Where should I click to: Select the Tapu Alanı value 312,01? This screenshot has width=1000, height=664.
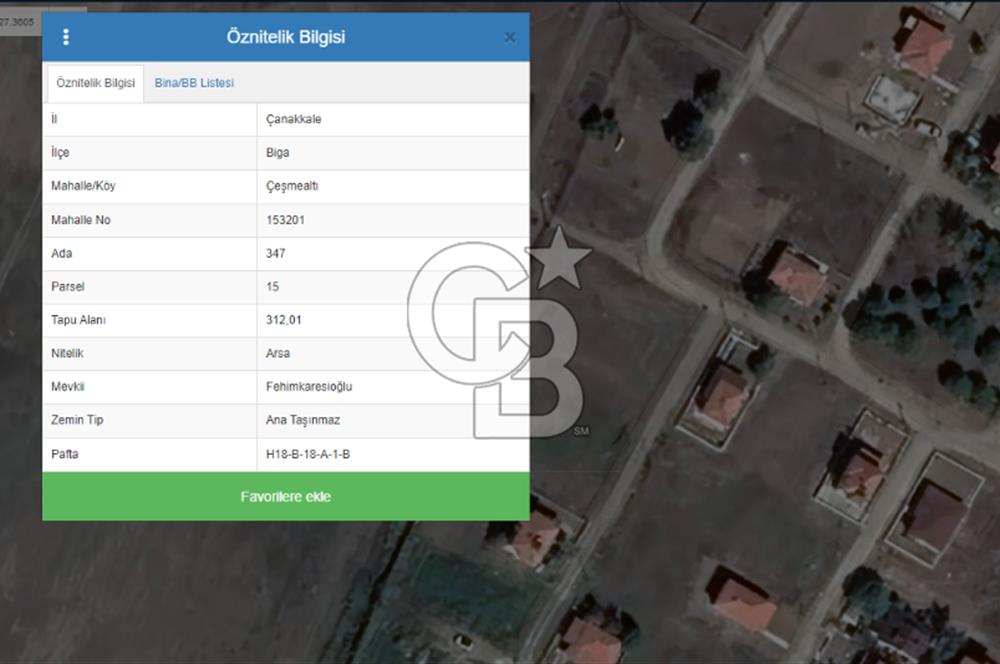pyautogui.click(x=284, y=320)
